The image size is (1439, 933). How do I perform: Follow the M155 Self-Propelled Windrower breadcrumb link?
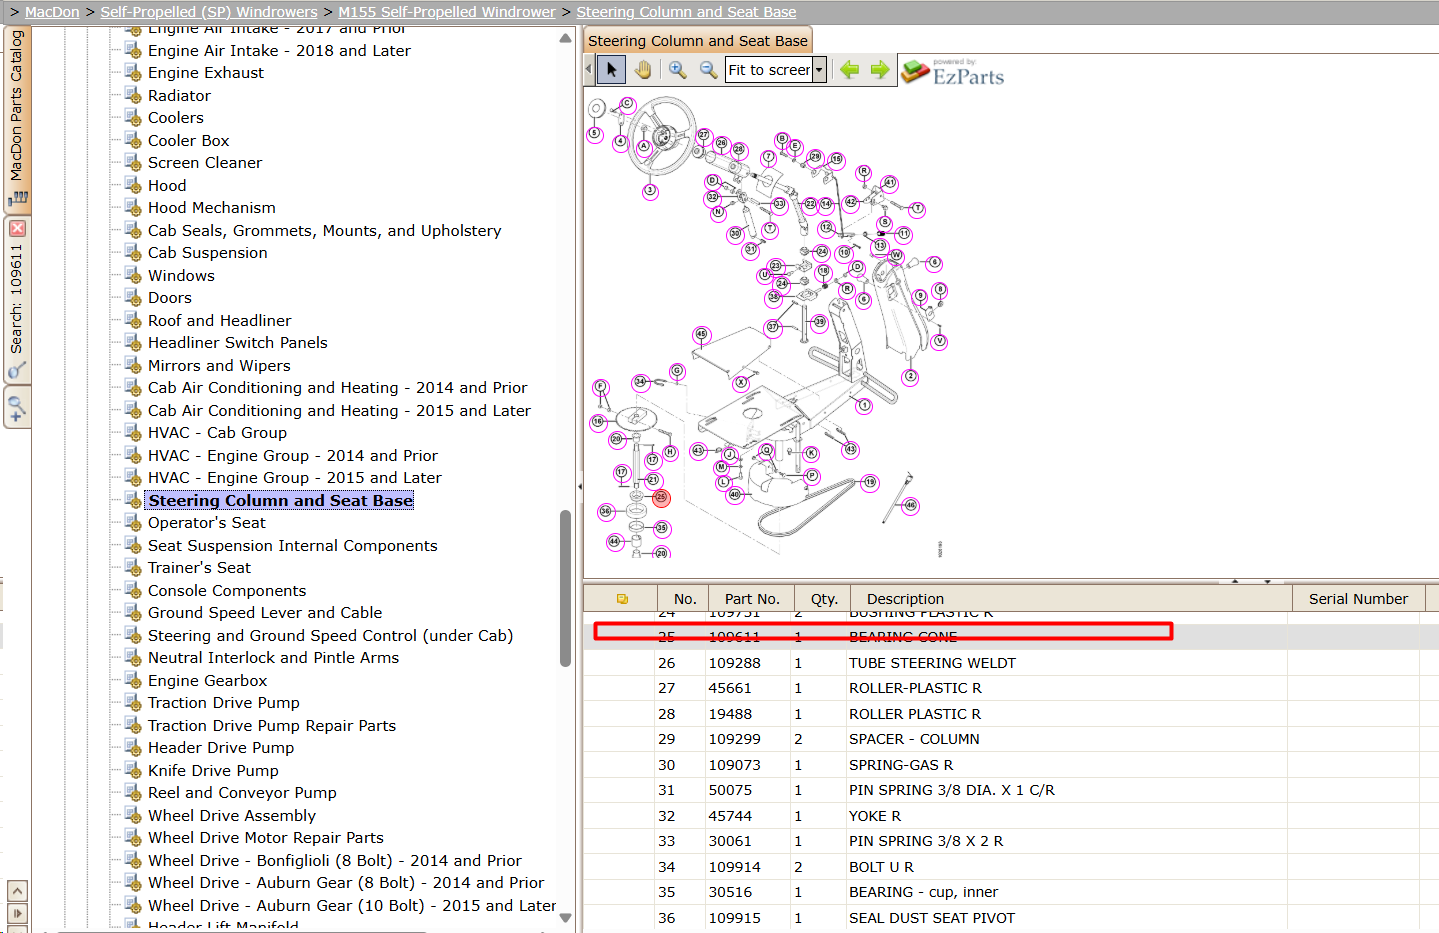(447, 12)
